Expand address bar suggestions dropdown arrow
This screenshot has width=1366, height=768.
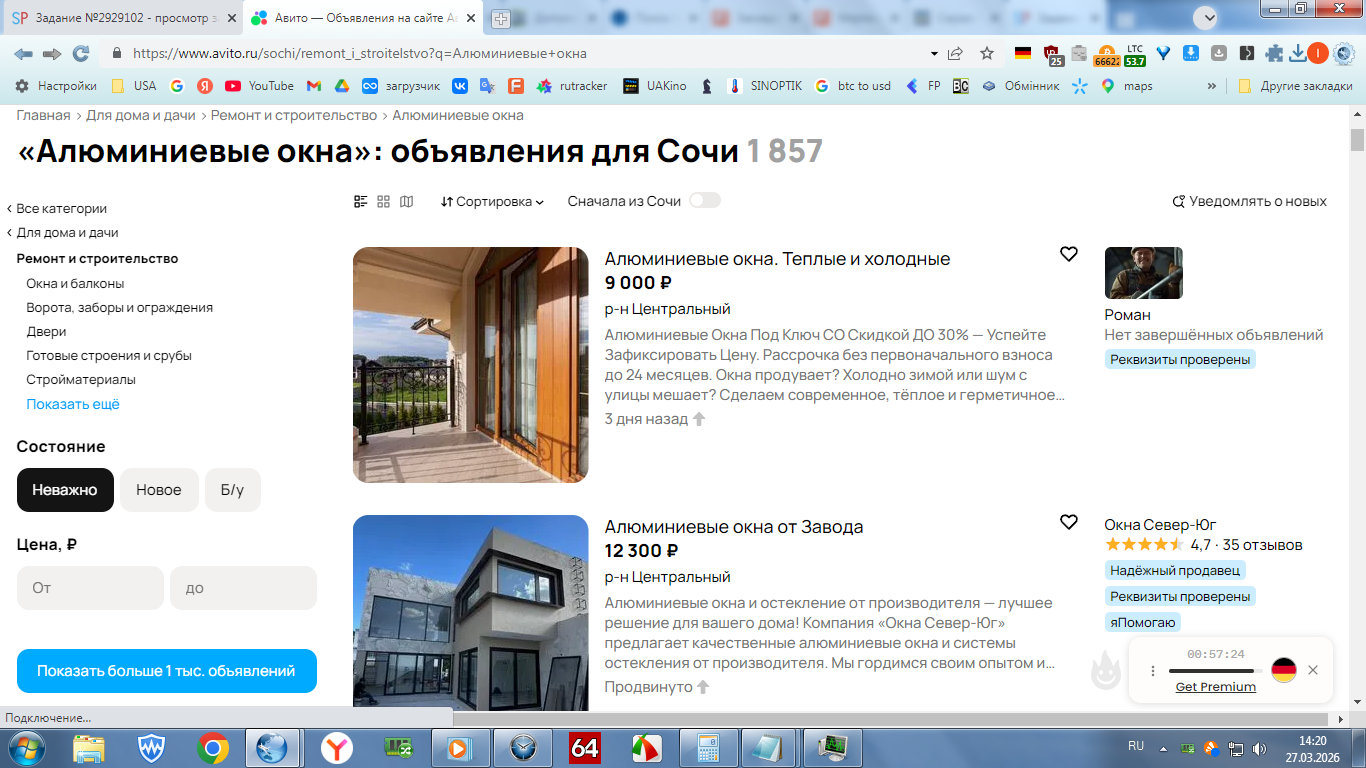tap(934, 53)
